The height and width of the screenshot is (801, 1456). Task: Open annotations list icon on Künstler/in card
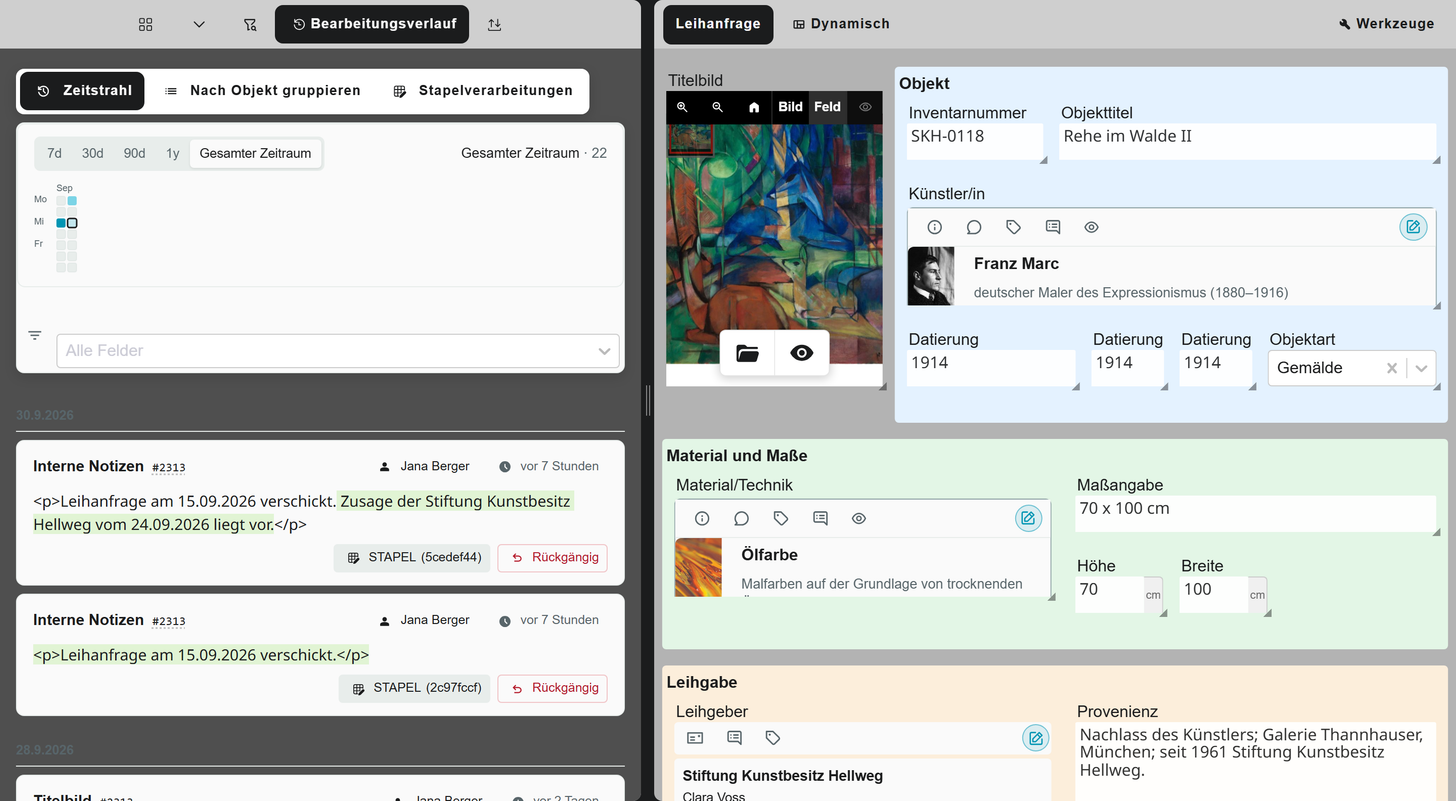point(1052,227)
